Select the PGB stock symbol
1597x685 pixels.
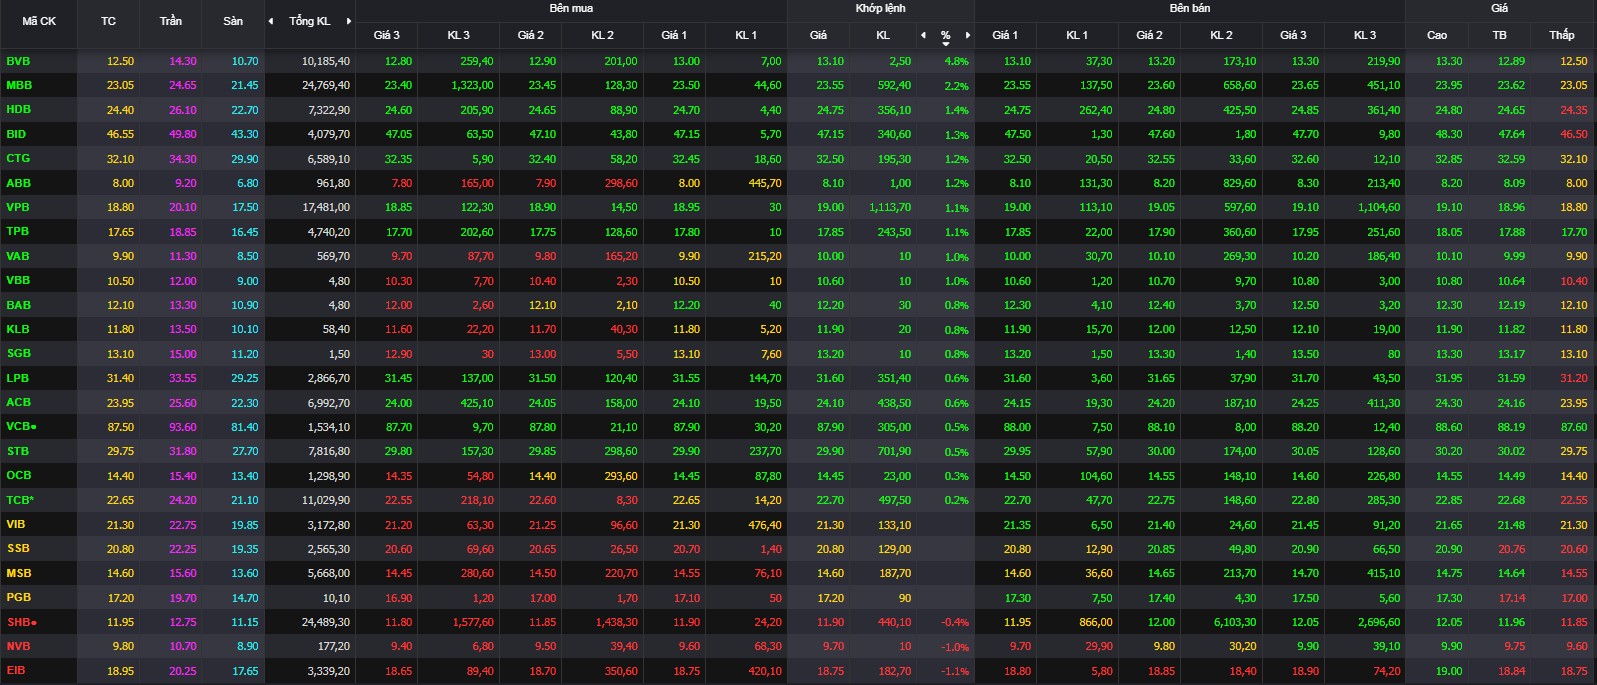pos(19,597)
